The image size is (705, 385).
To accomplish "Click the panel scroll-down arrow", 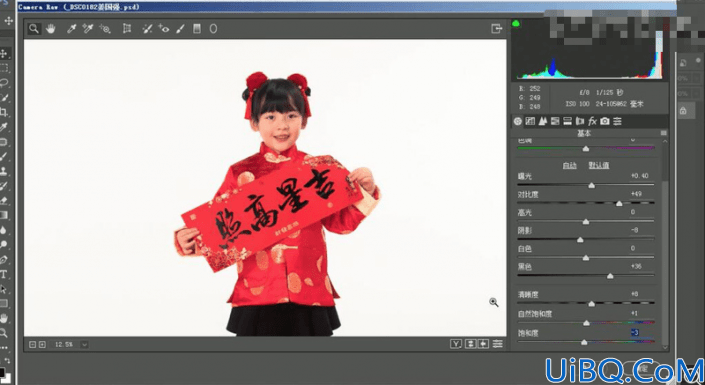I will click(665, 347).
